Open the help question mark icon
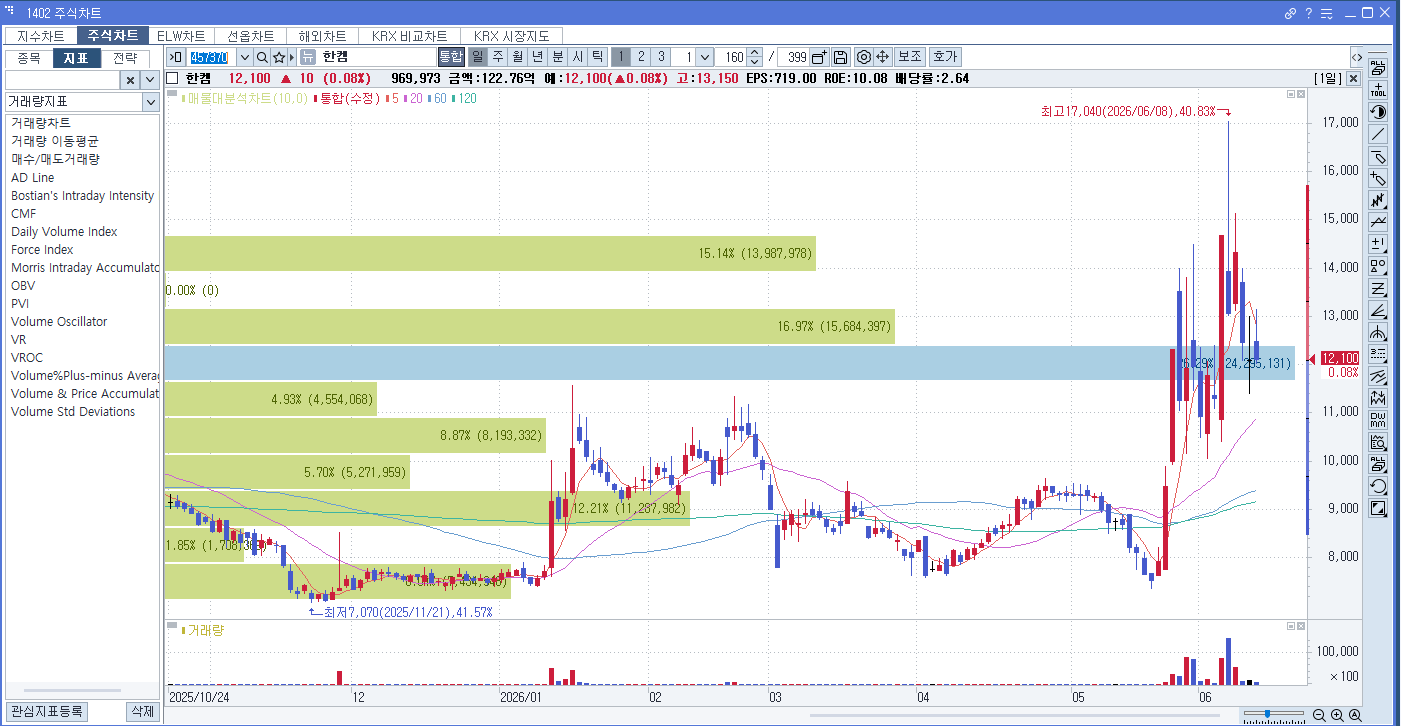The image size is (1401, 726). (x=1308, y=13)
